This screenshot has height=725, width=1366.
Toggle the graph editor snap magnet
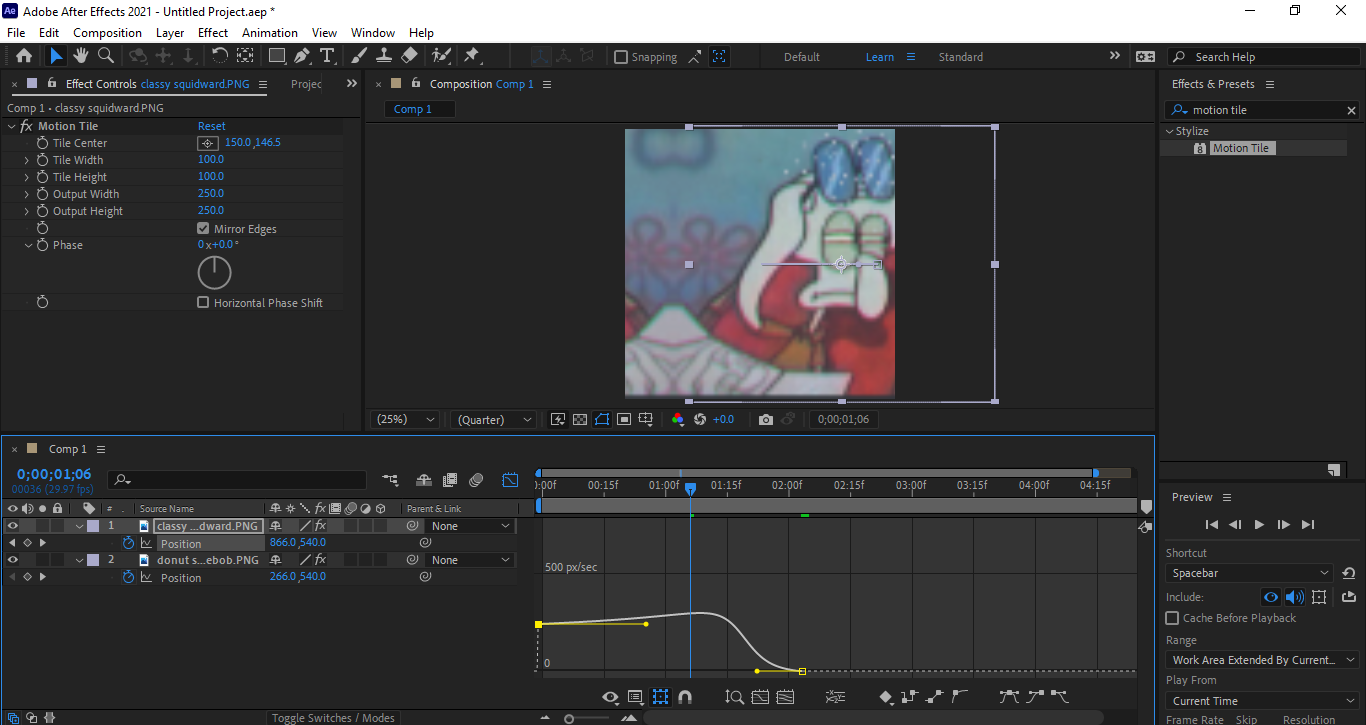click(685, 697)
